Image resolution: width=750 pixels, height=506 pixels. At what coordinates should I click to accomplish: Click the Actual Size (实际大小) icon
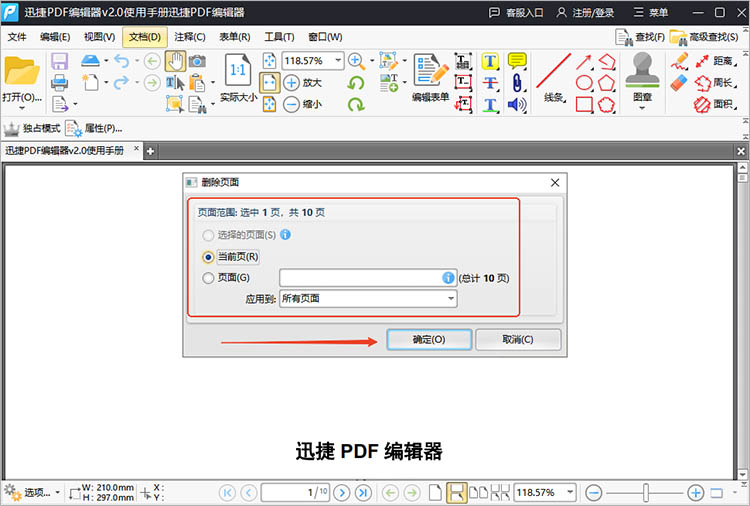point(237,75)
